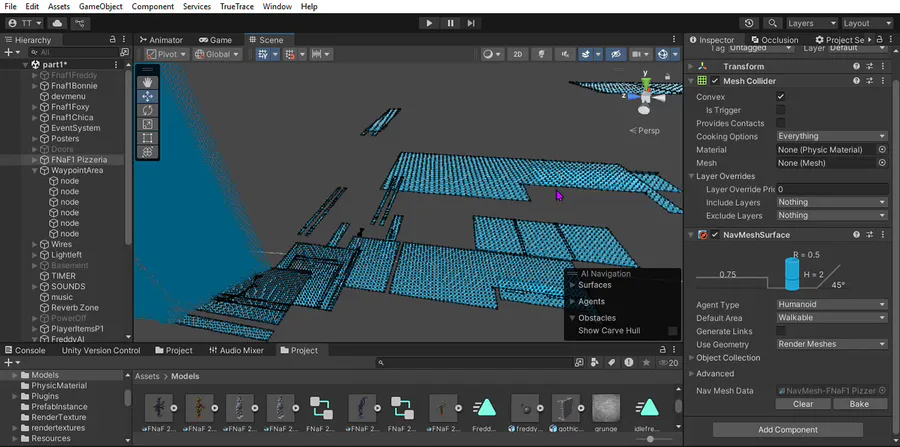Click the Clear button
The width and height of the screenshot is (900, 447).
803,403
